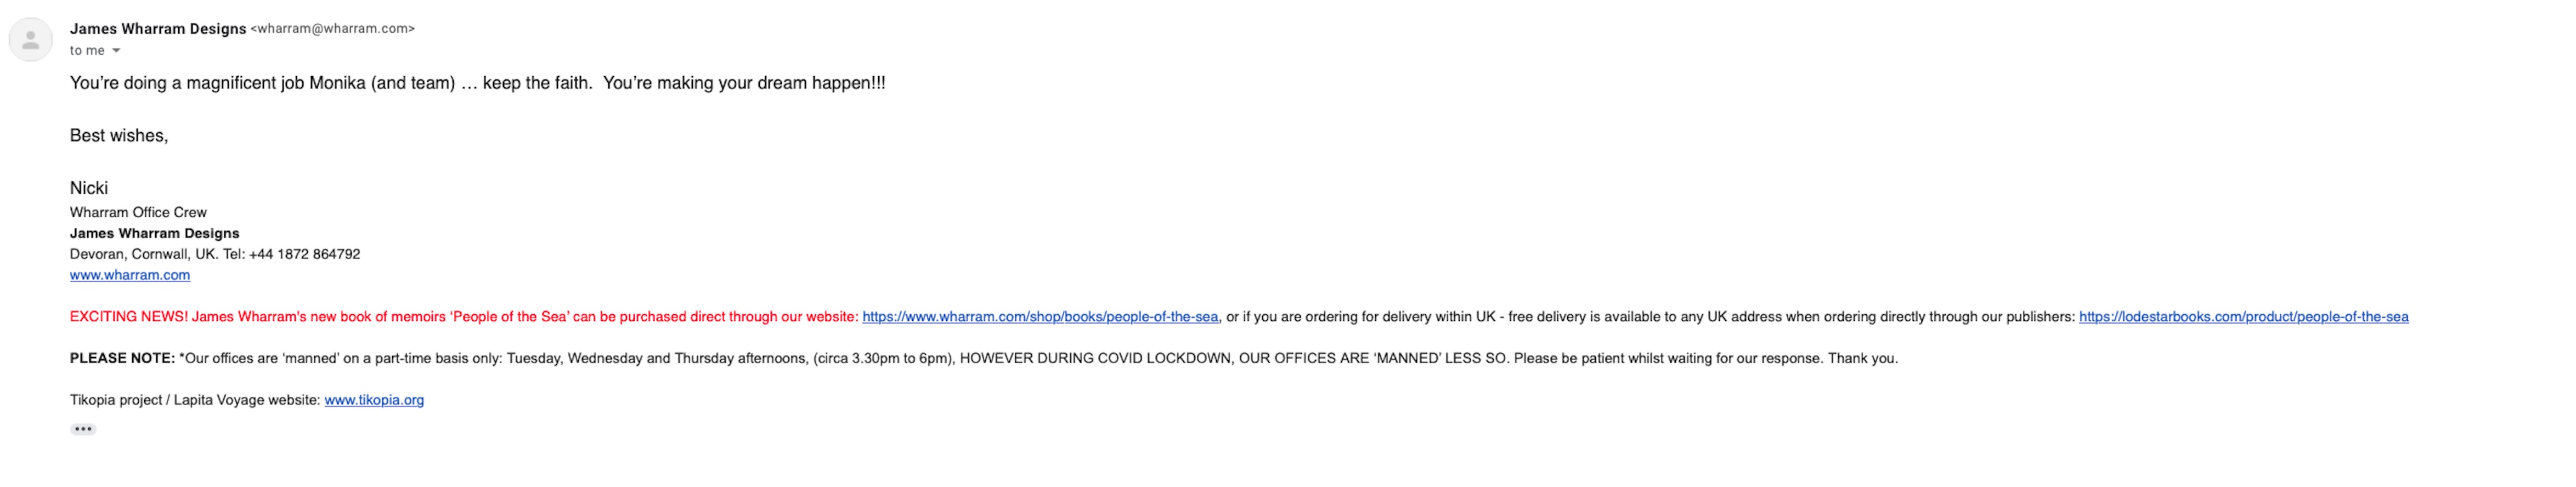This screenshot has height=487, width=2576.
Task: Click sender name James Wharram Designs in header
Action: coord(158,29)
